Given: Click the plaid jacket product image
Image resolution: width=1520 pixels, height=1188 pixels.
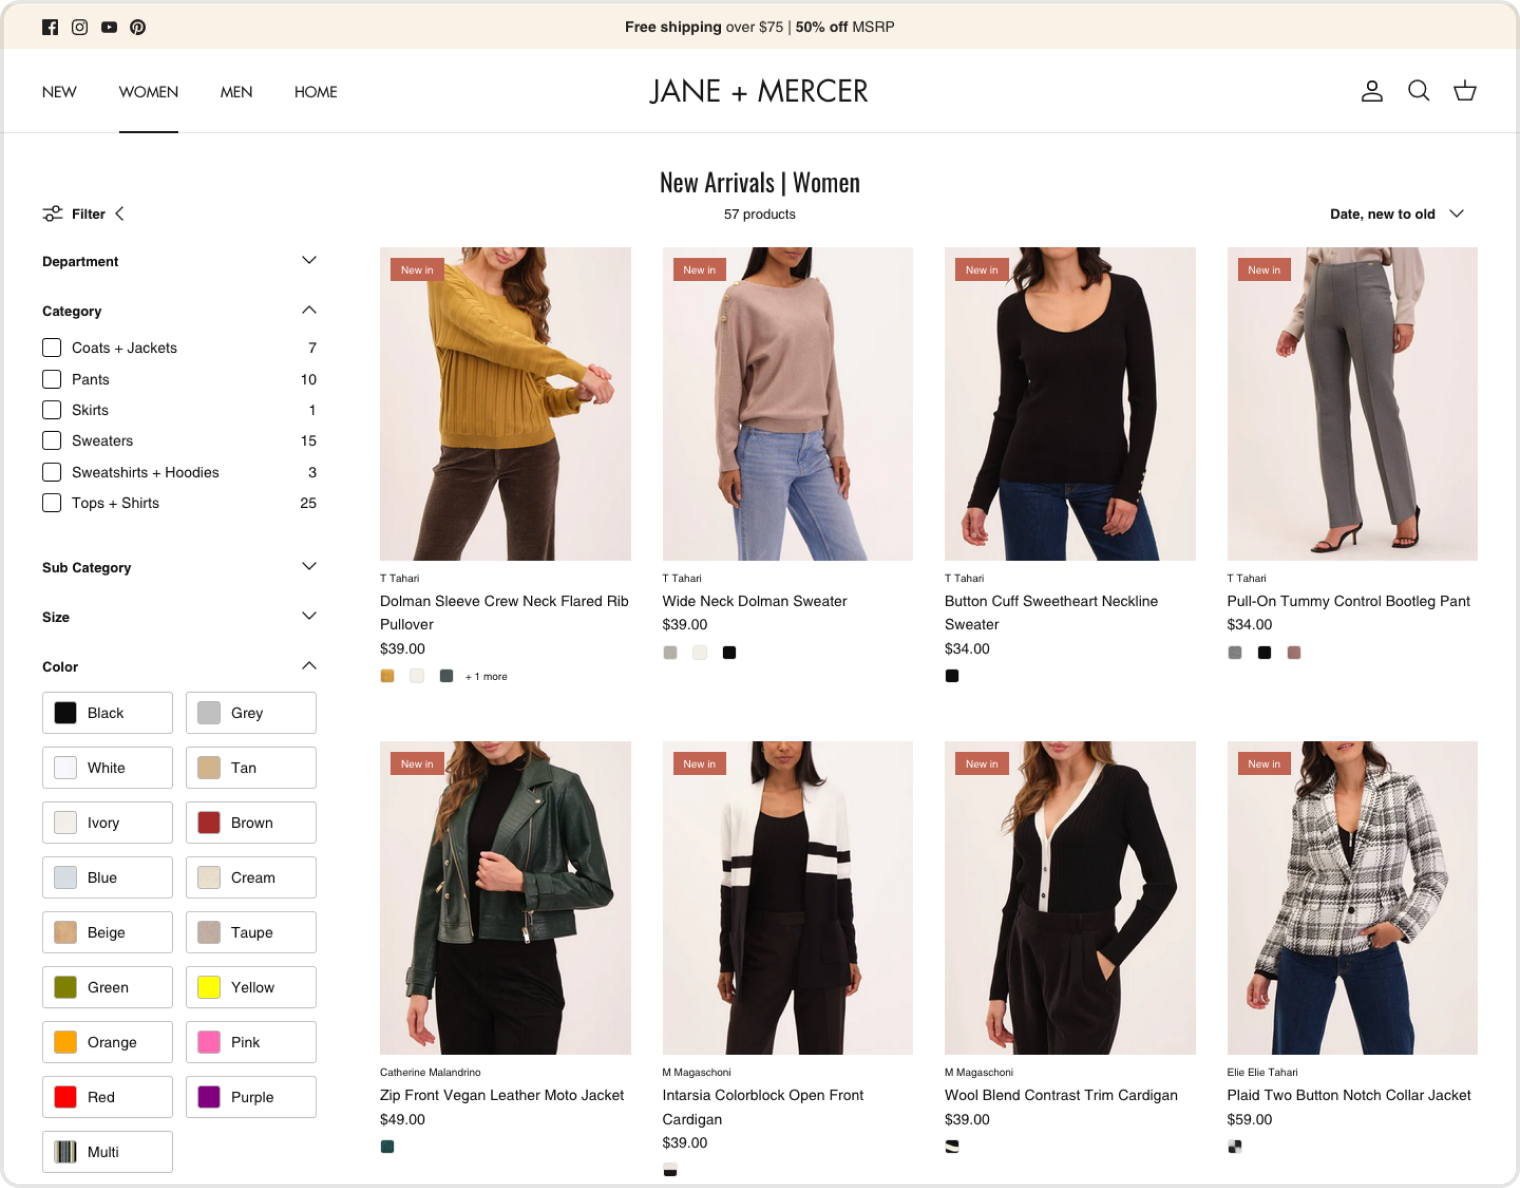Looking at the screenshot, I should pyautogui.click(x=1352, y=898).
